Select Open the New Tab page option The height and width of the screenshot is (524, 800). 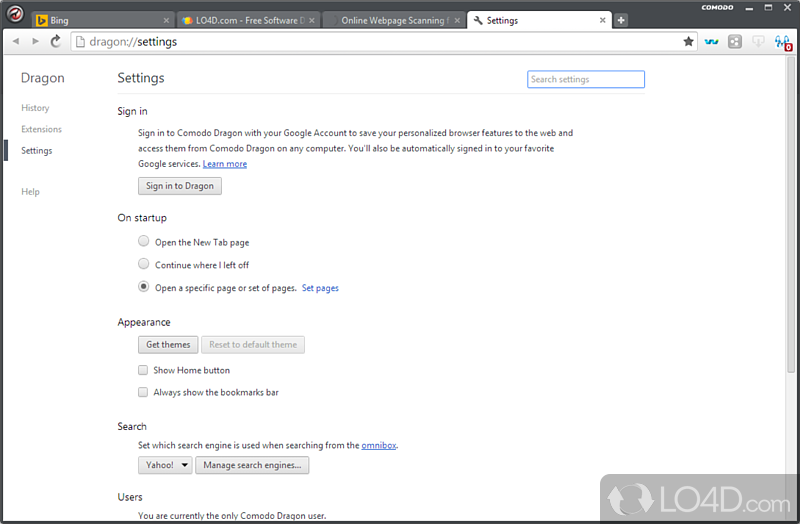click(x=143, y=241)
